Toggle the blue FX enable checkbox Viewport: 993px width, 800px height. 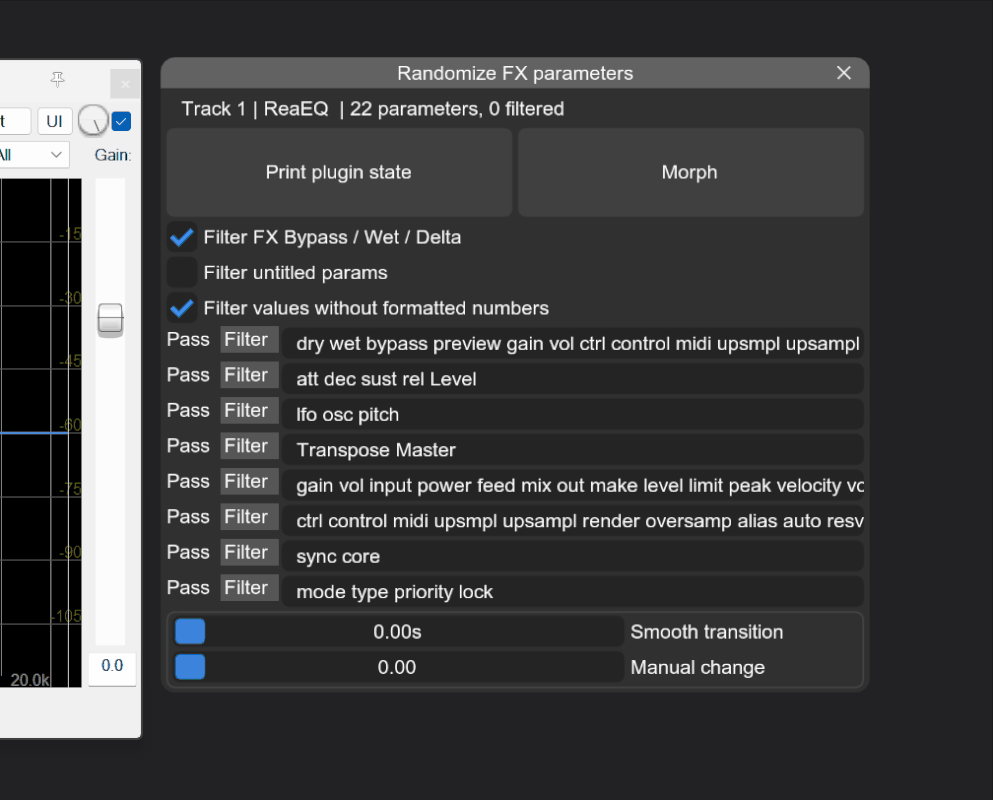(x=121, y=121)
